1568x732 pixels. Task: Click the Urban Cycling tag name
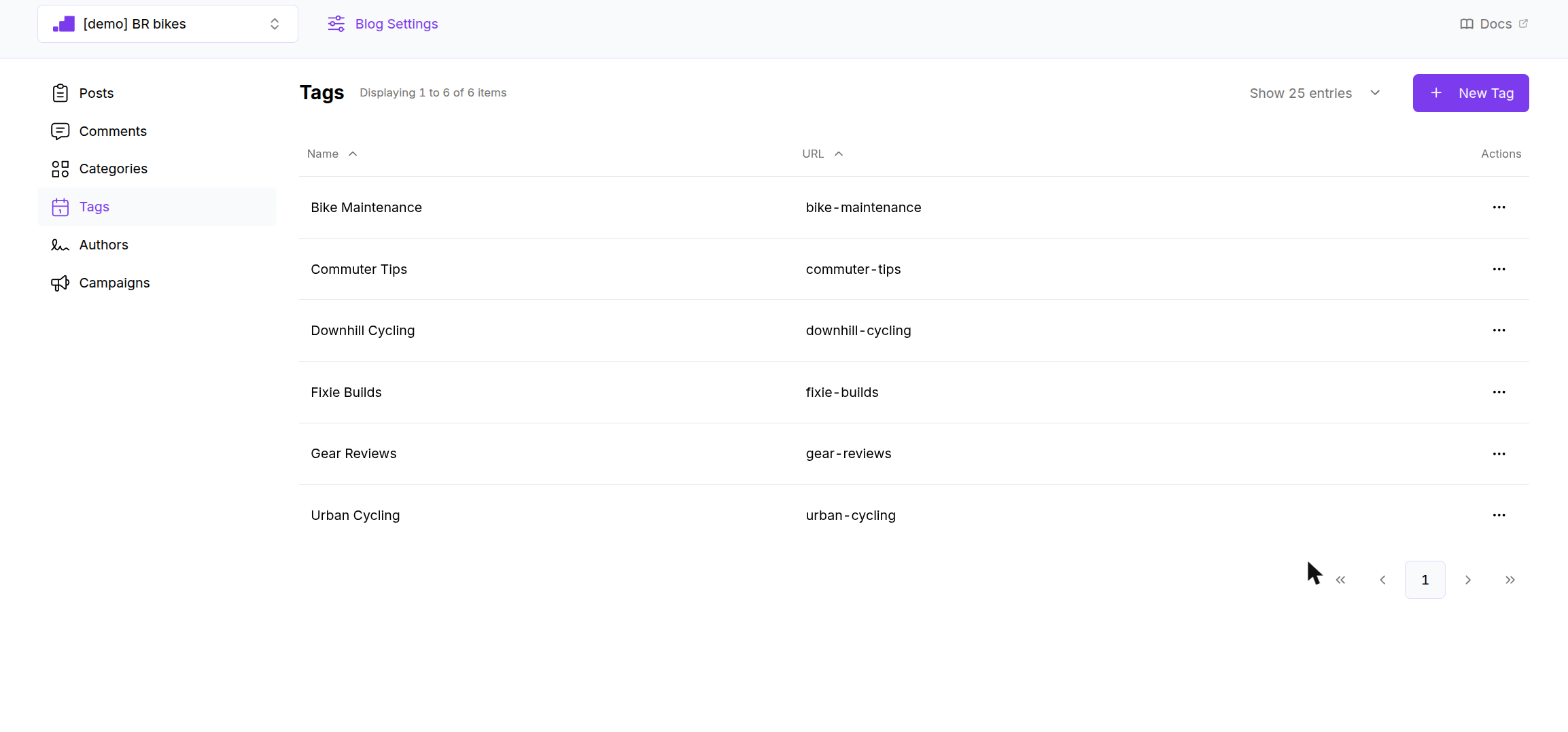[x=355, y=515]
